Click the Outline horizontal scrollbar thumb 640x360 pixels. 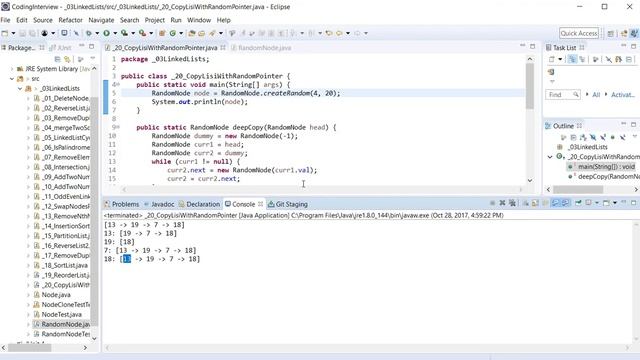point(578,189)
